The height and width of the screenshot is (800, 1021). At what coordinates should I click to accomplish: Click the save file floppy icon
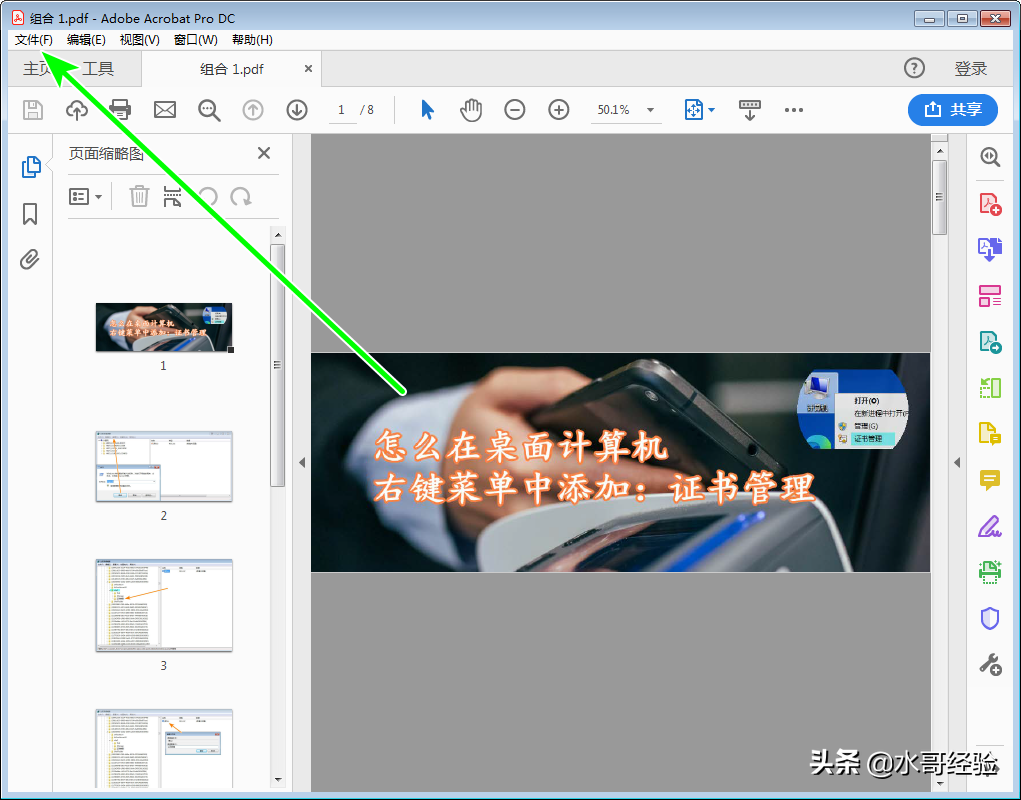pyautogui.click(x=33, y=110)
